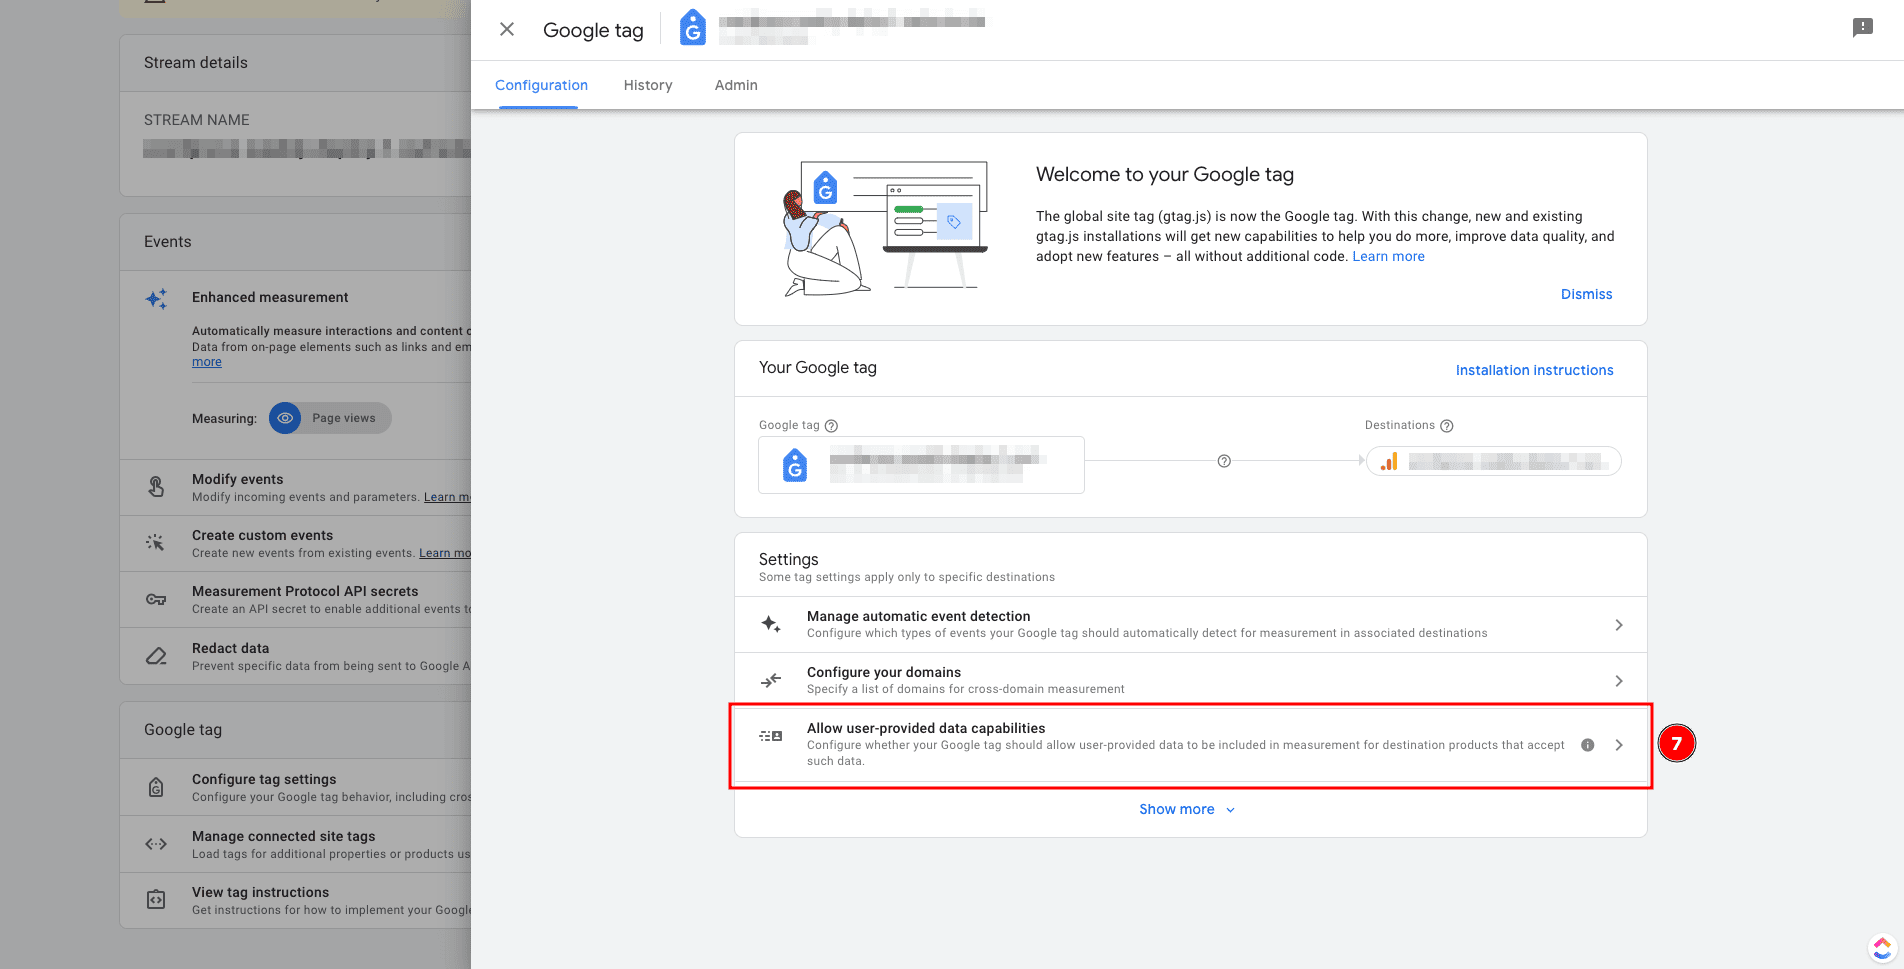Open Configure your domains setting
This screenshot has height=969, width=1904.
1190,681
